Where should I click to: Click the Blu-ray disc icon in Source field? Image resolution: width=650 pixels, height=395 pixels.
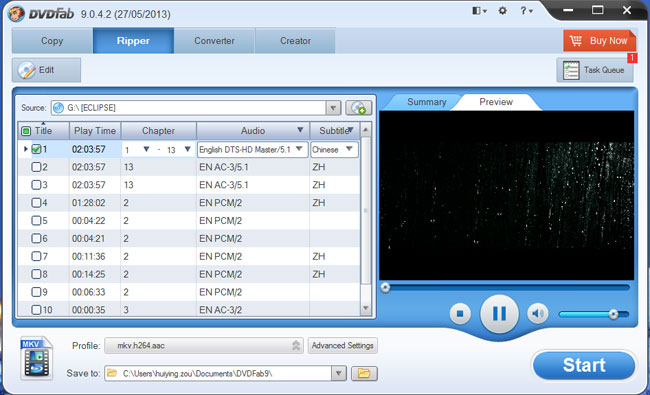[x=59, y=108]
